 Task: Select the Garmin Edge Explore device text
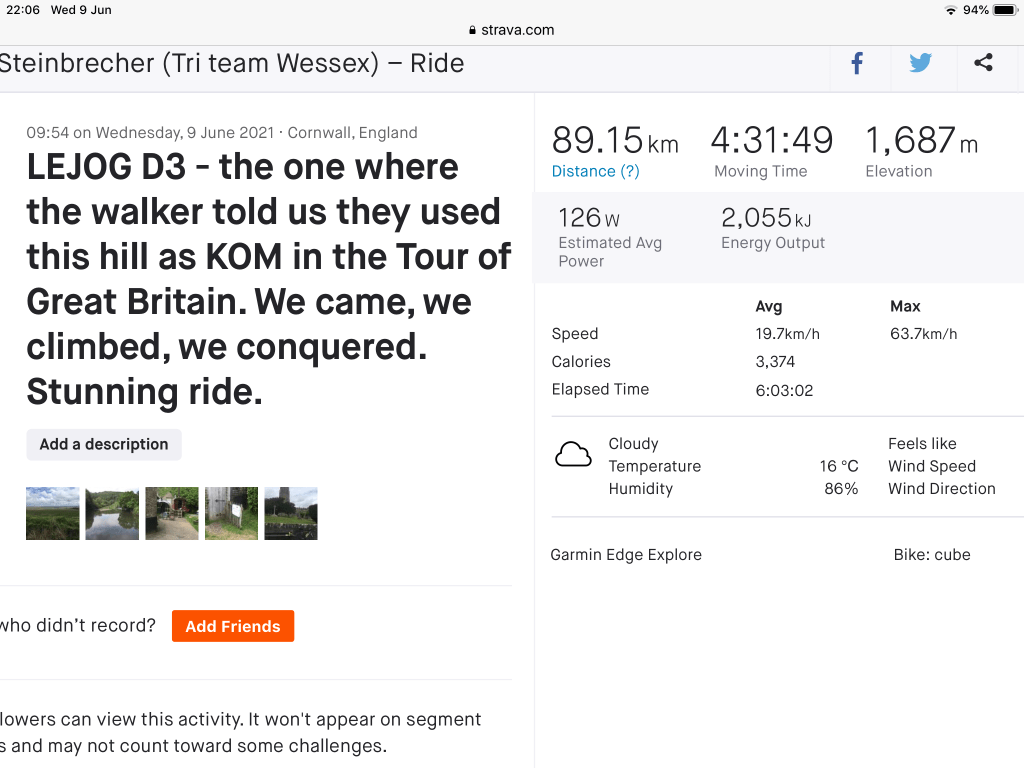626,555
